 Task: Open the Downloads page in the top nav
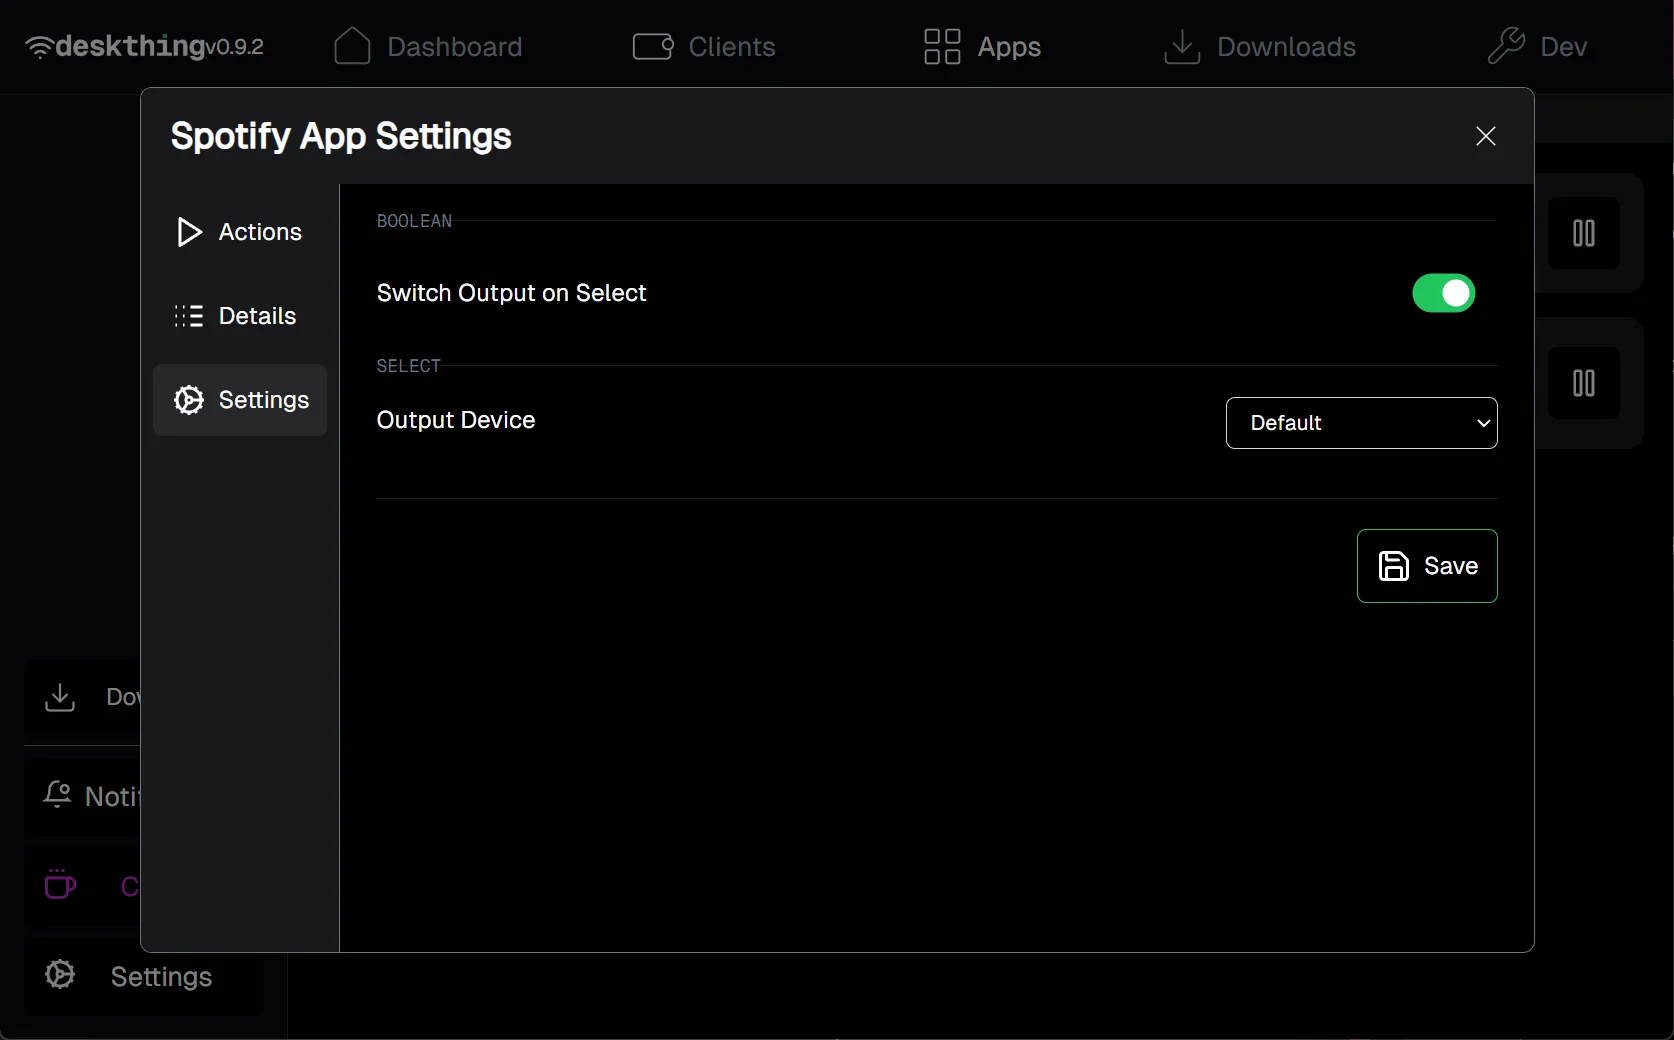pos(1260,47)
